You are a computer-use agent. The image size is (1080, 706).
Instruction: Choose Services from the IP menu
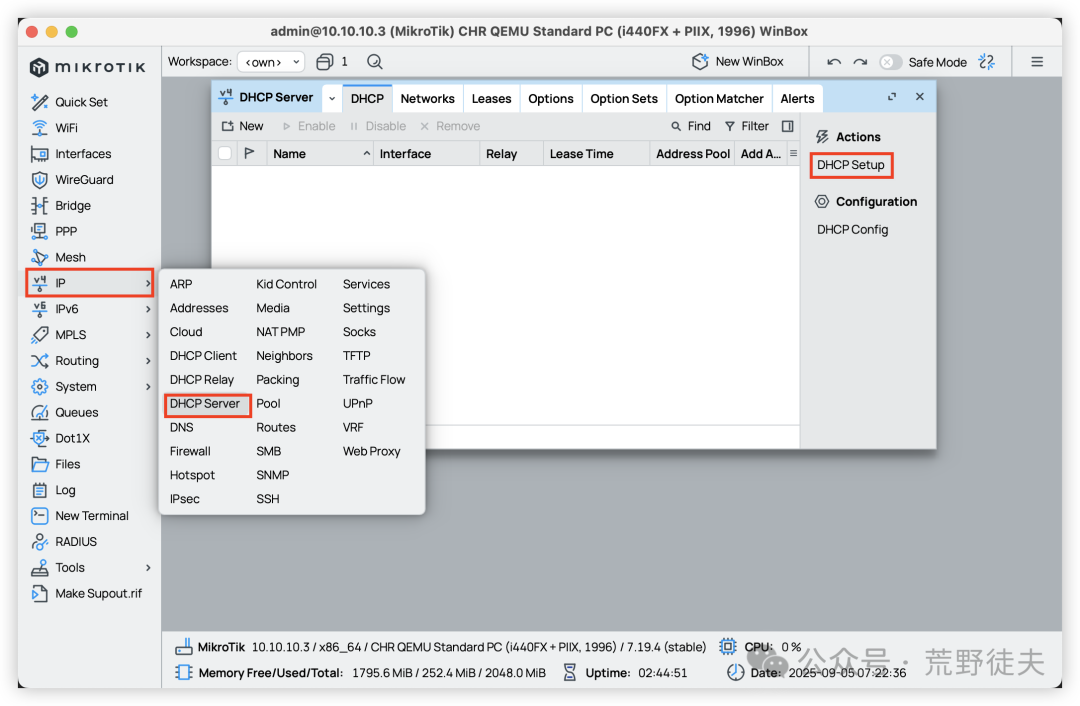point(366,284)
